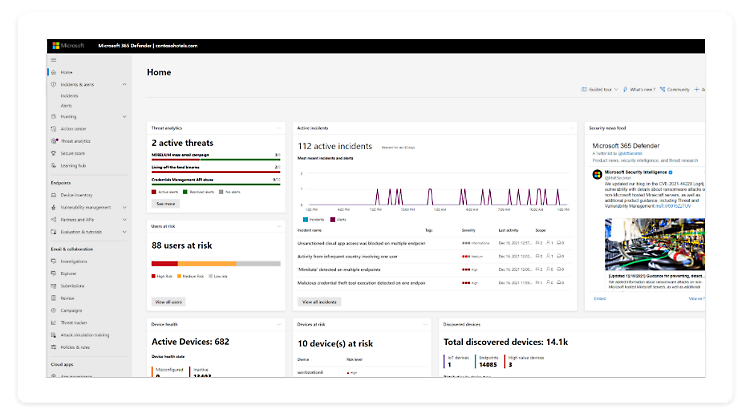This screenshot has height=416, width=750.
Task: Expand the Hunting navigation group
Action: (124, 116)
